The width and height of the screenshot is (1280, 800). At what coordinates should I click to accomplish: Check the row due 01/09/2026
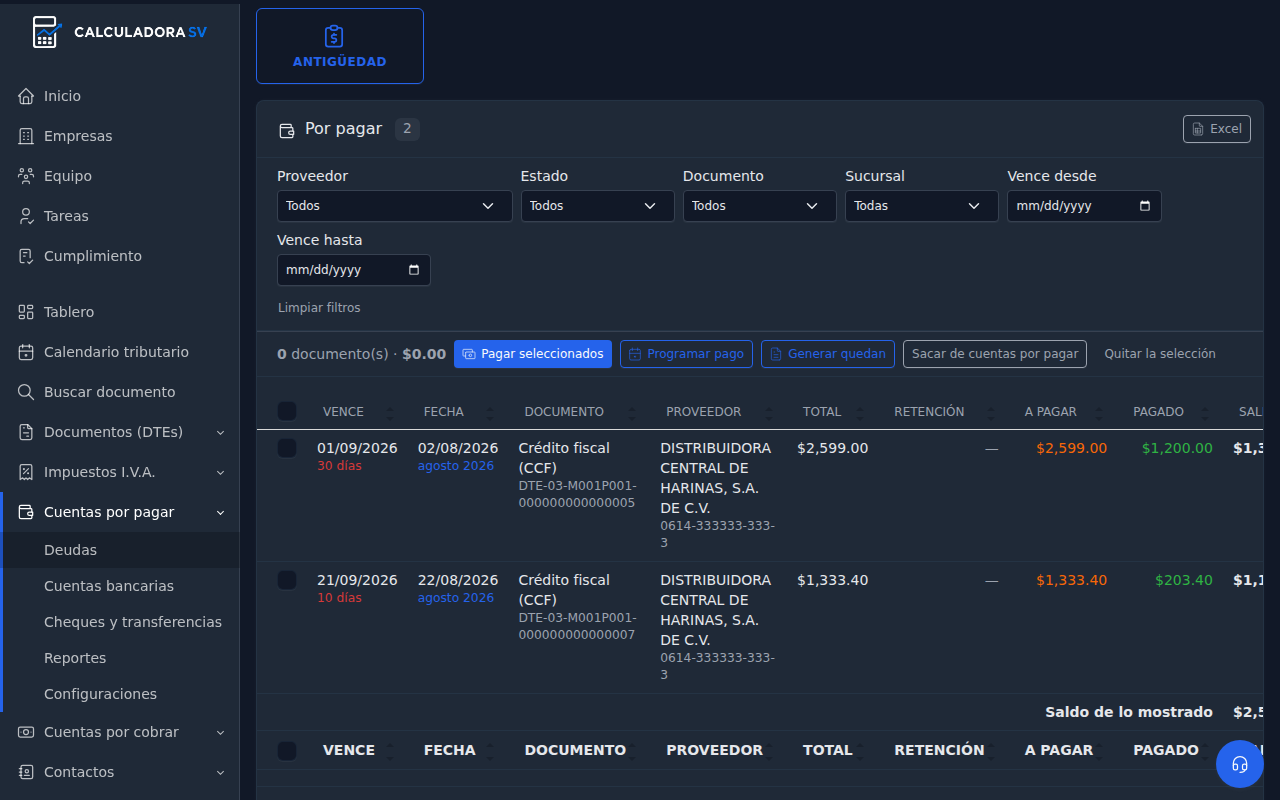(287, 448)
